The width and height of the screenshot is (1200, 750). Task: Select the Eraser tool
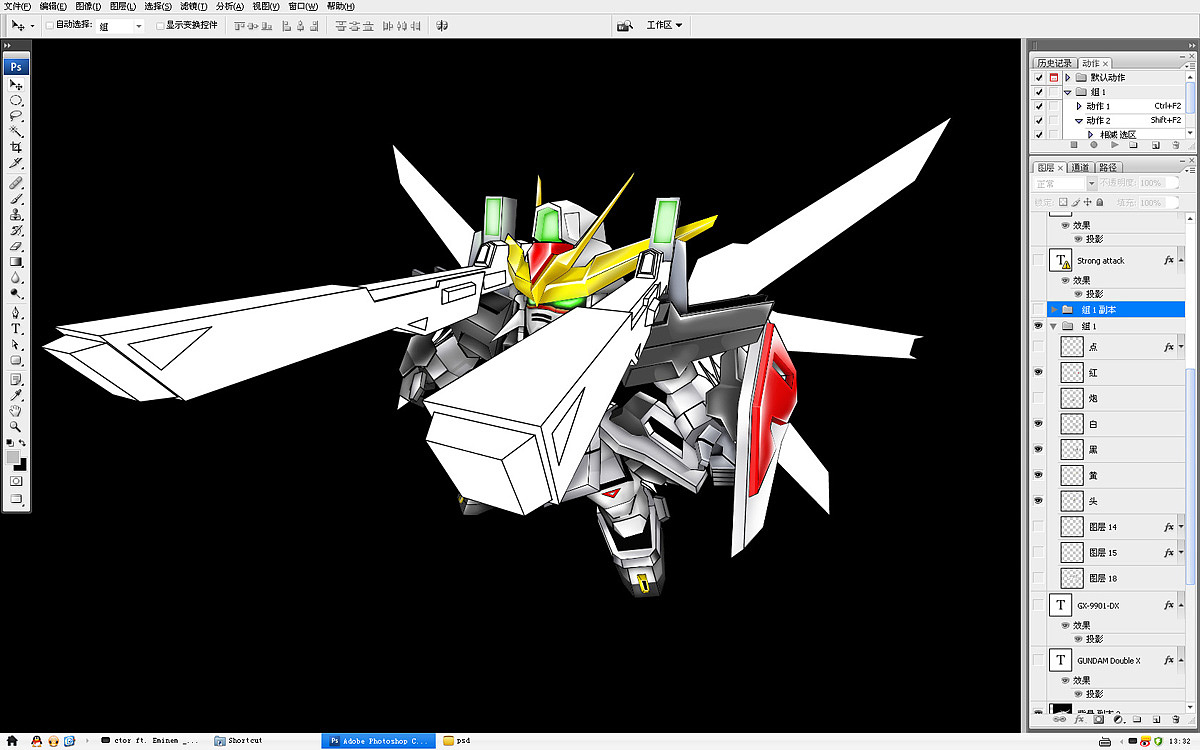16,245
